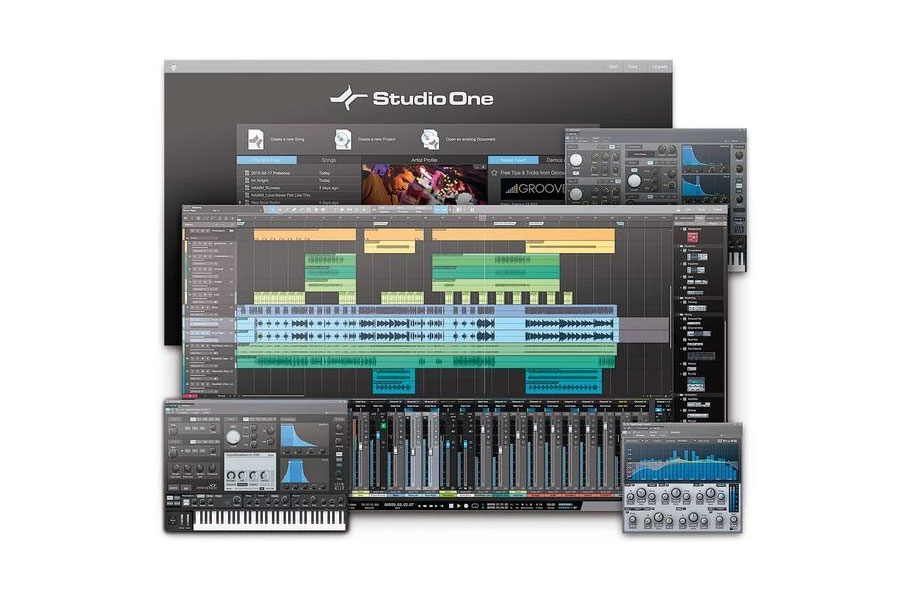This screenshot has height=600, width=910.
Task: Switch to the Recent Files tab
Action: coord(267,160)
